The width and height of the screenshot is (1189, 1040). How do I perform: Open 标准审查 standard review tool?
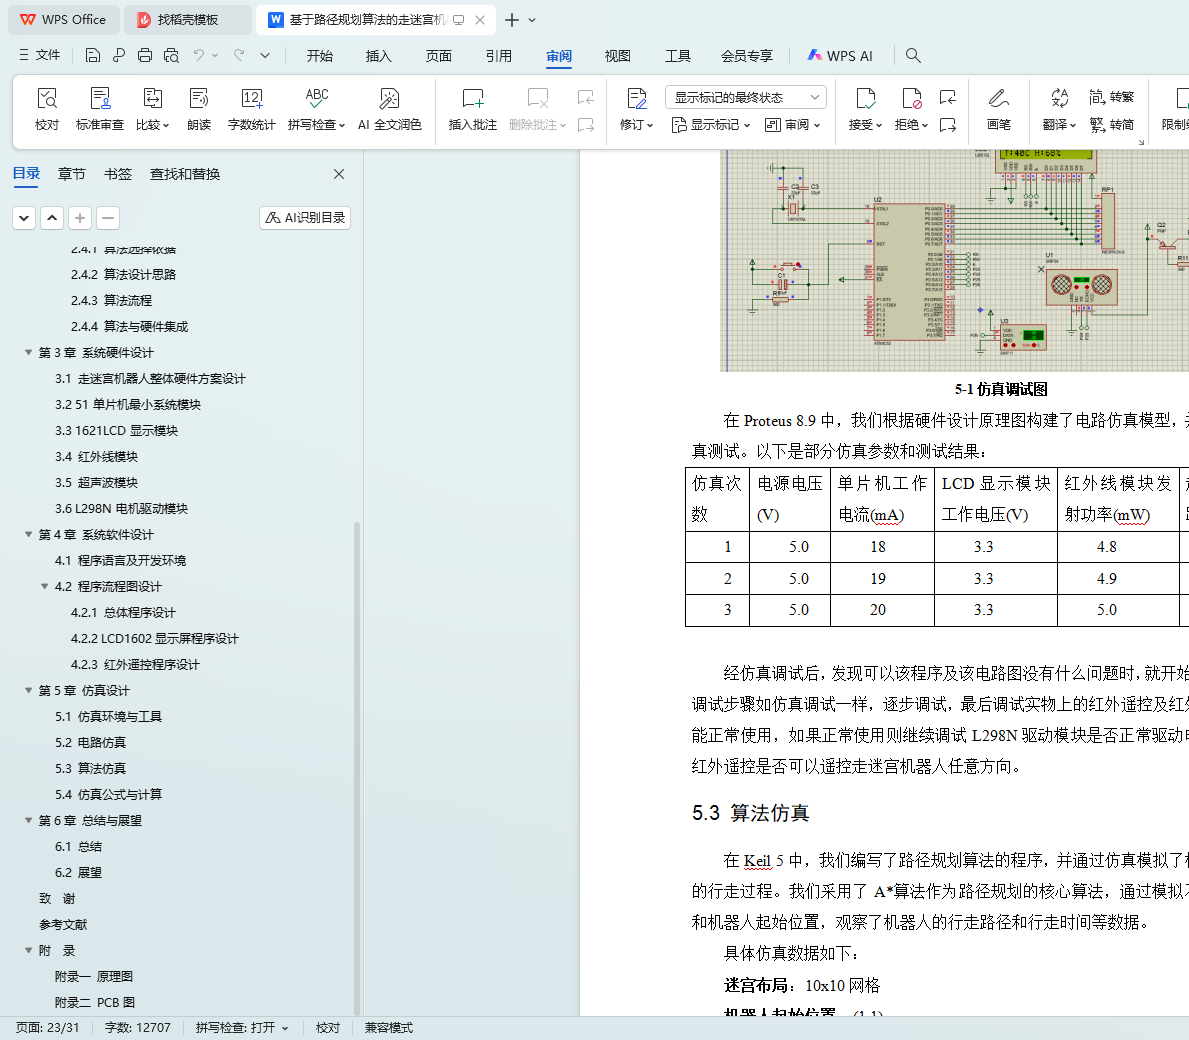[x=99, y=109]
